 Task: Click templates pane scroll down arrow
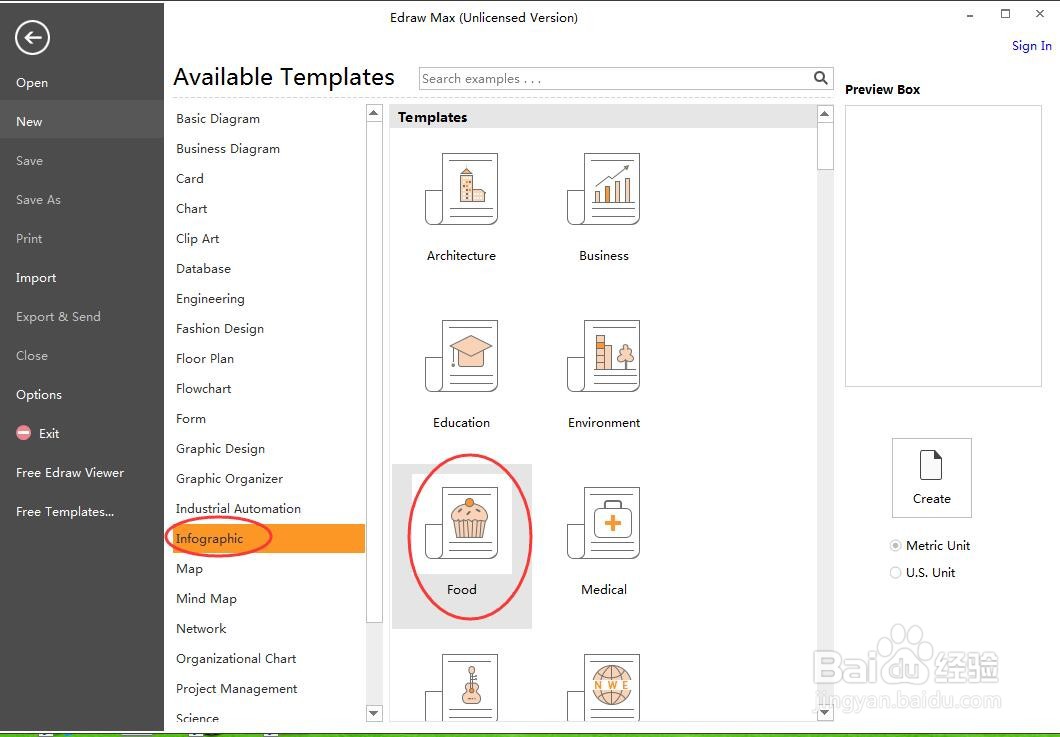pyautogui.click(x=825, y=712)
